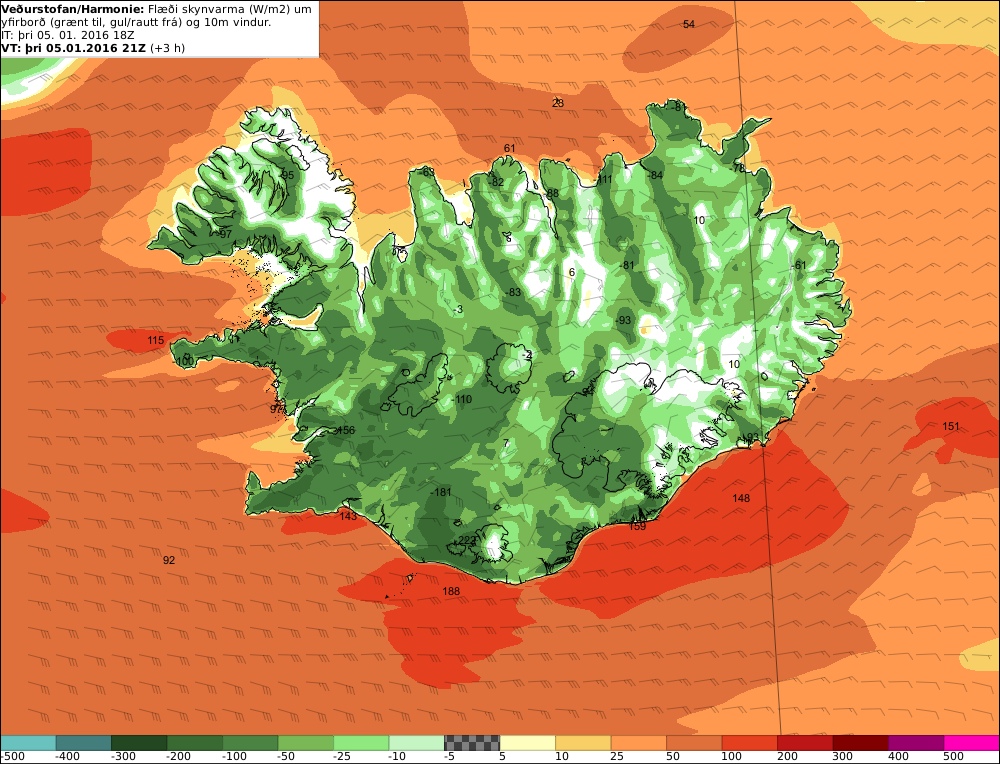Pick the dark maroon swatch between 300 and 400
1000x764 pixels.
860,742
